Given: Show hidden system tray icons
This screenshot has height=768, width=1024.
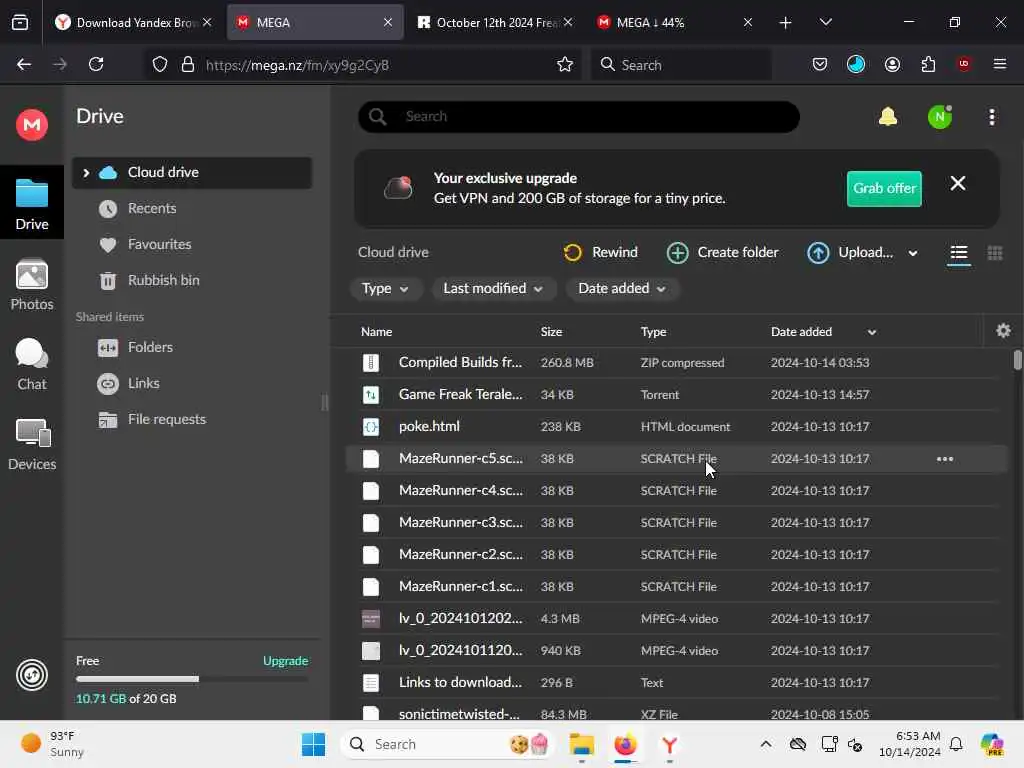Looking at the screenshot, I should [x=765, y=744].
